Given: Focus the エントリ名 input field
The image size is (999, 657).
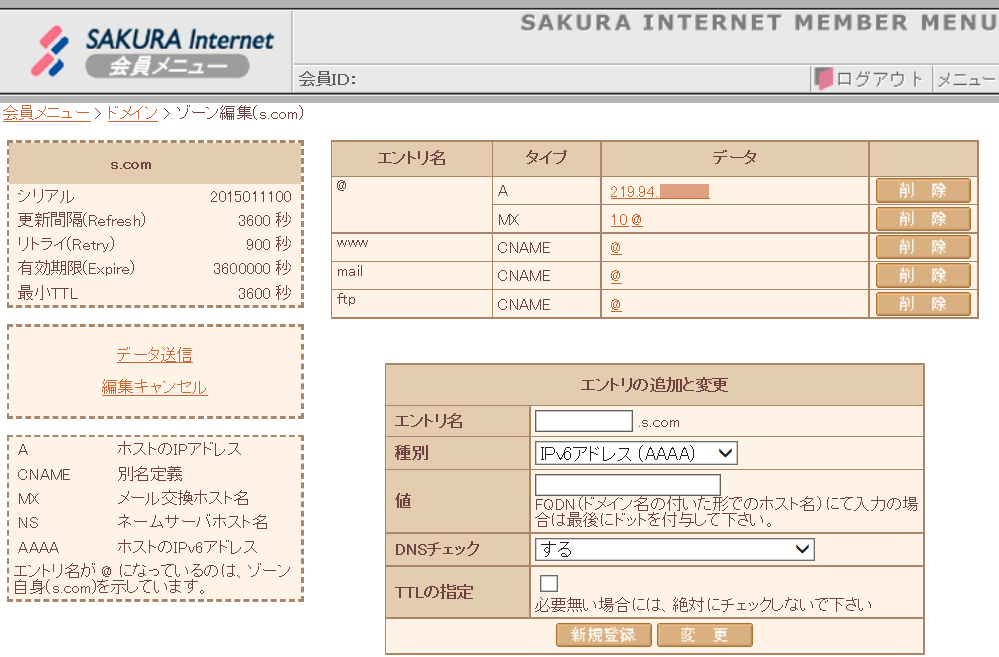Looking at the screenshot, I should [x=584, y=421].
